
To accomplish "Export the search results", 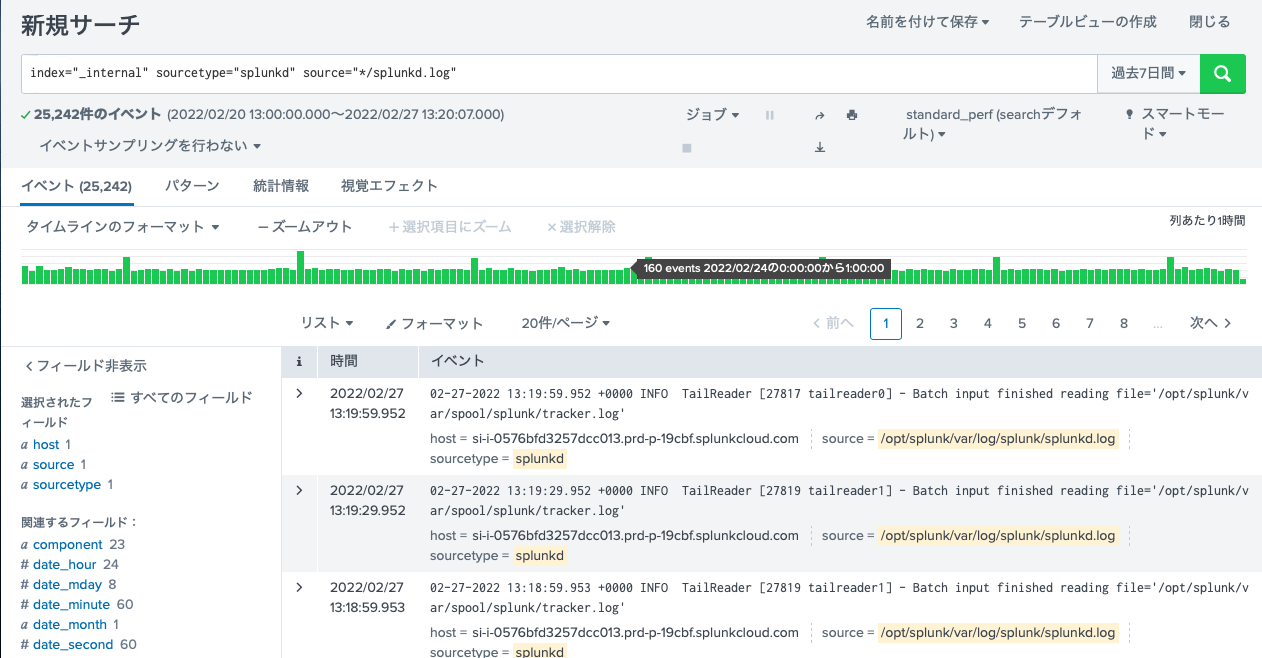I will (819, 147).
